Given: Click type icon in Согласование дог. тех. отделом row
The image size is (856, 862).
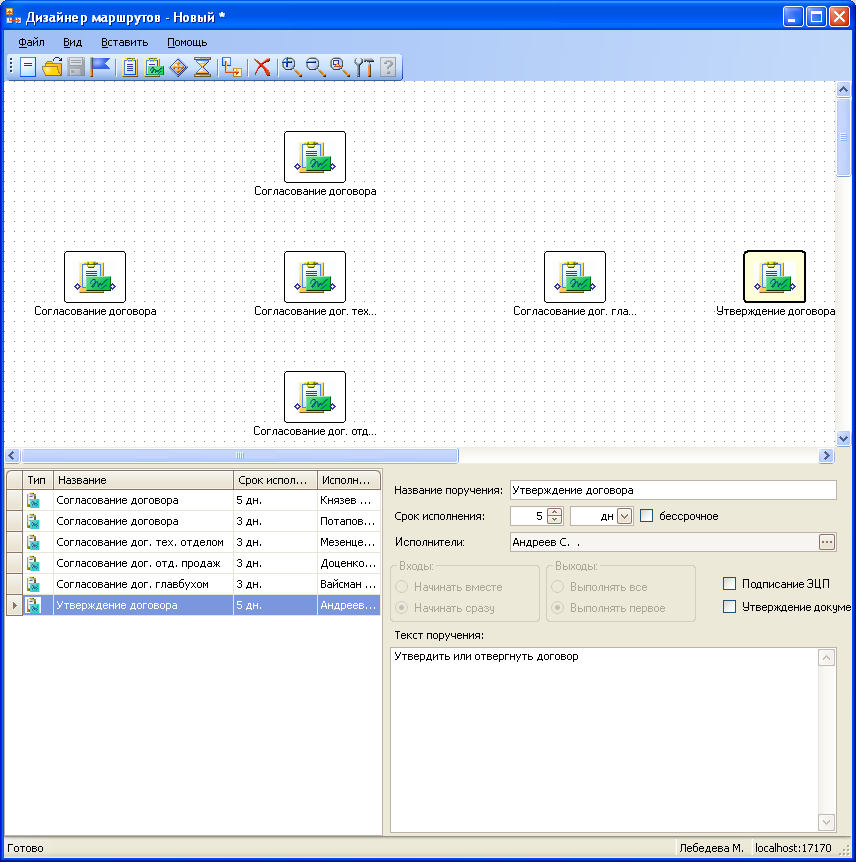Looking at the screenshot, I should pyautogui.click(x=34, y=542).
